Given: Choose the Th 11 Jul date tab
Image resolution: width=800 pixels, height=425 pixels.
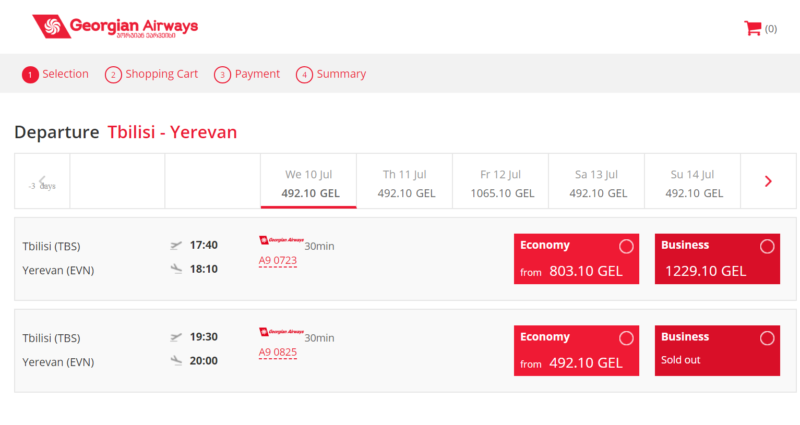Looking at the screenshot, I should (x=404, y=182).
